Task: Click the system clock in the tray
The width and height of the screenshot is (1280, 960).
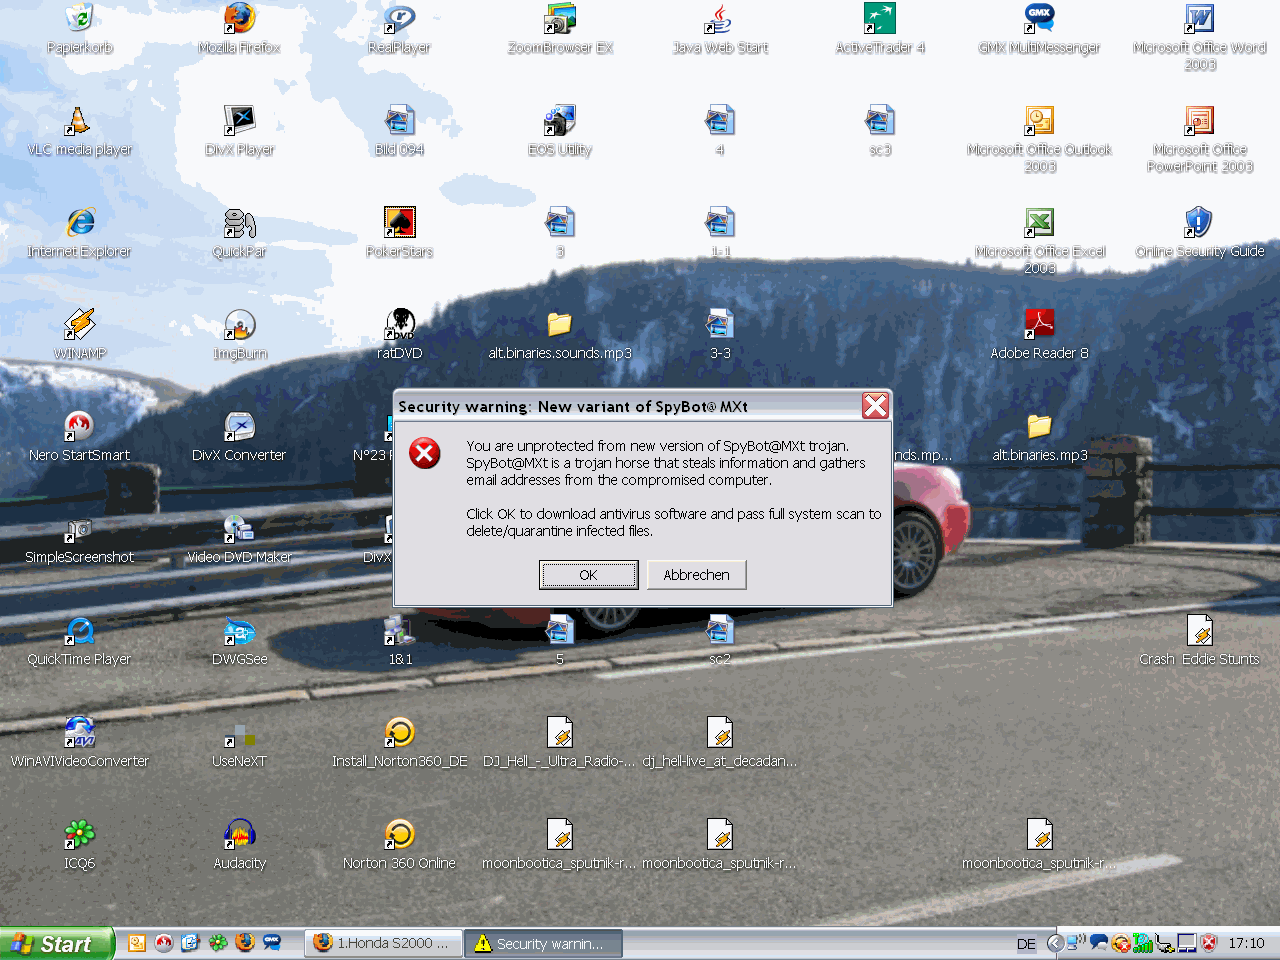Action: point(1246,943)
